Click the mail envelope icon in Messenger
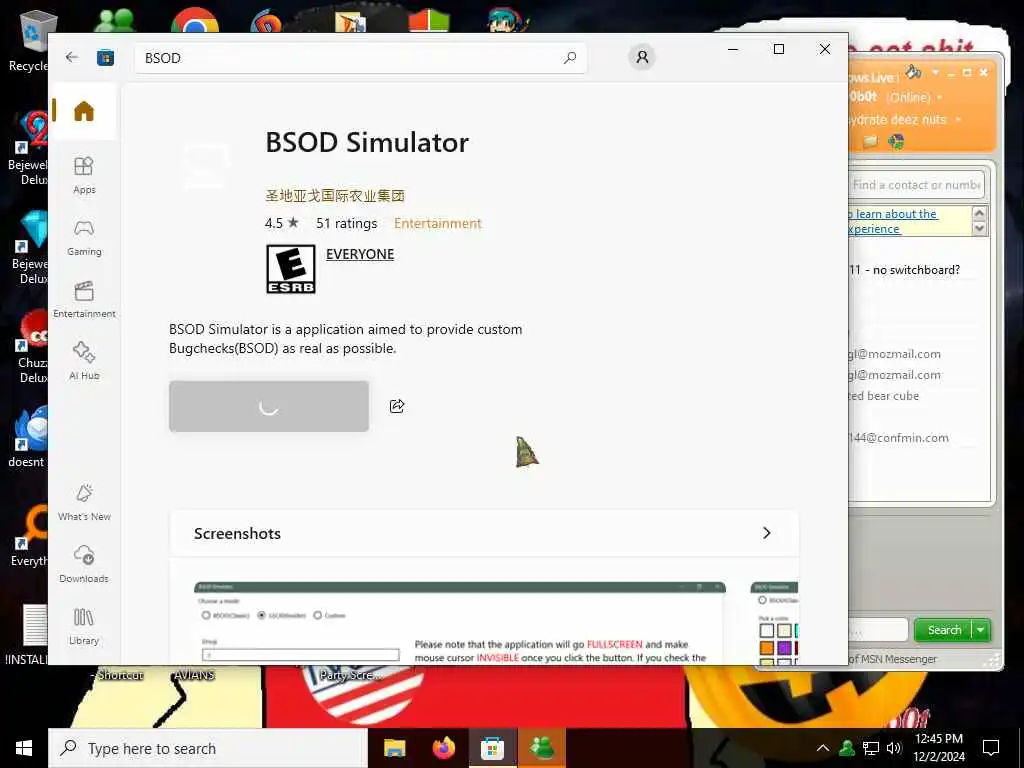The height and width of the screenshot is (768, 1024). click(870, 141)
